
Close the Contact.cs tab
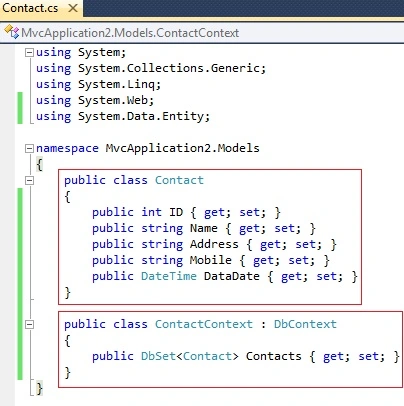pyautogui.click(x=73, y=8)
